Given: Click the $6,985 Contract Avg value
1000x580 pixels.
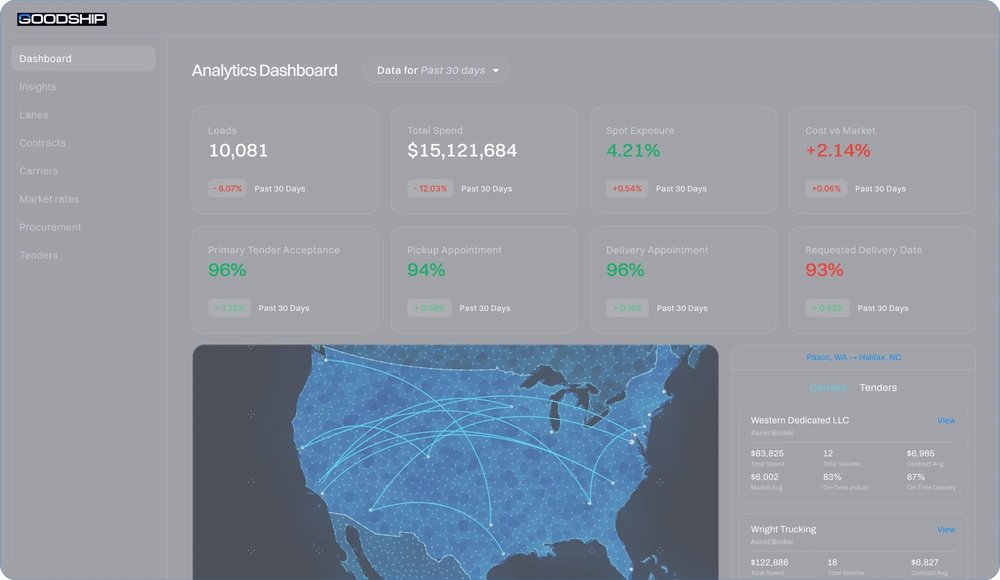Looking at the screenshot, I should 920,454.
